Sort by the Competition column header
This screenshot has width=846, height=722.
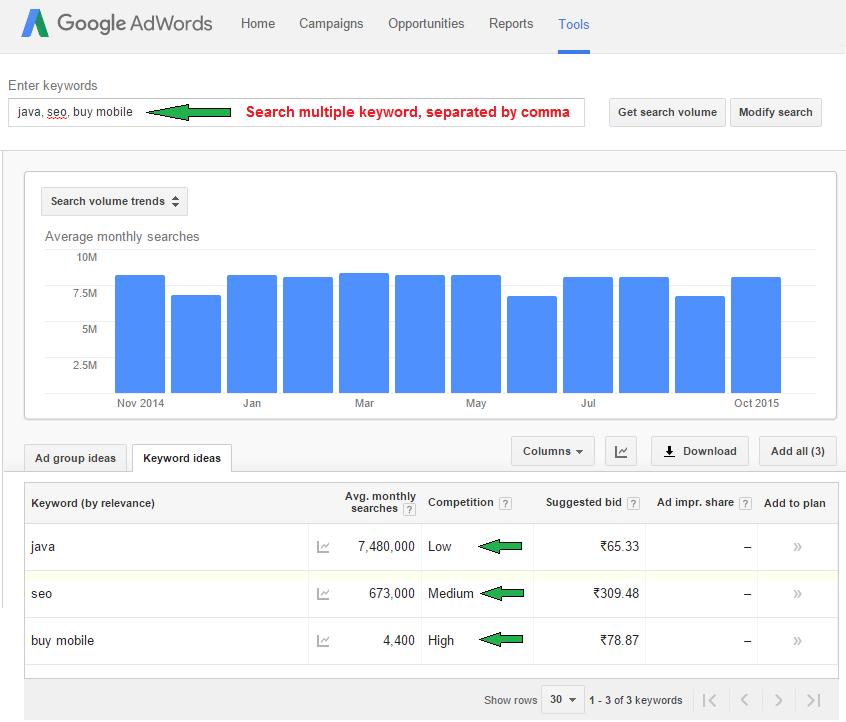[x=461, y=502]
